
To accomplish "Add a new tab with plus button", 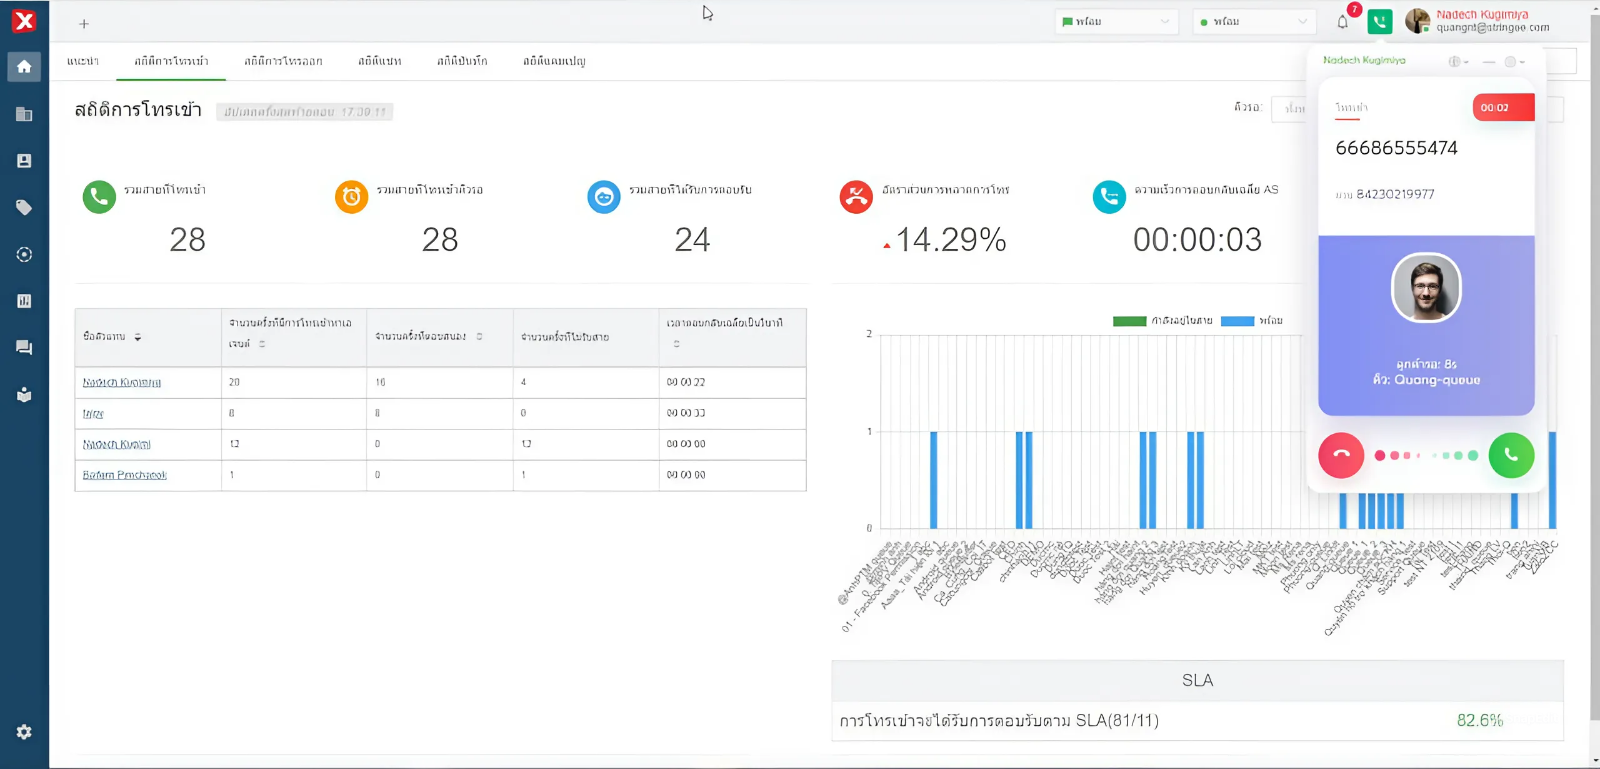I will pyautogui.click(x=84, y=24).
